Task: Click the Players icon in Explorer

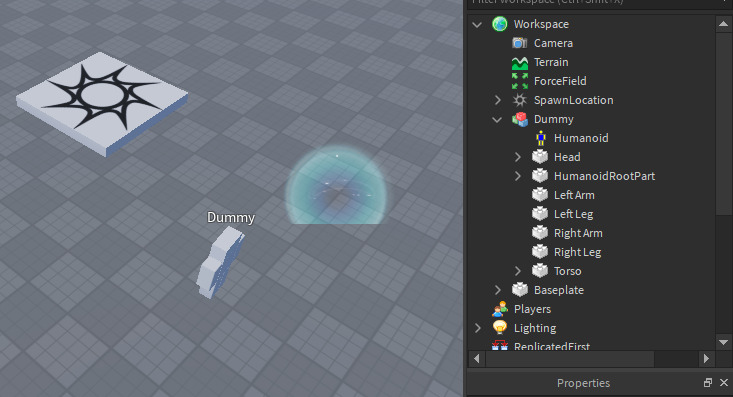Action: (x=500, y=309)
